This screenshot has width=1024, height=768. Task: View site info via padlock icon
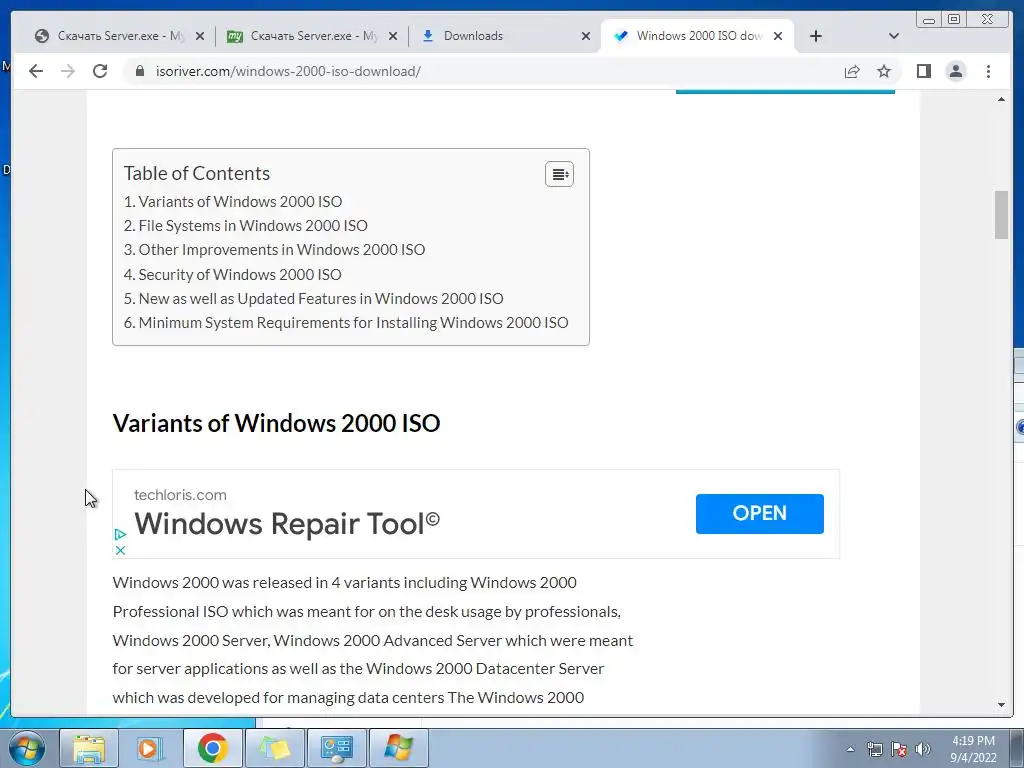140,71
